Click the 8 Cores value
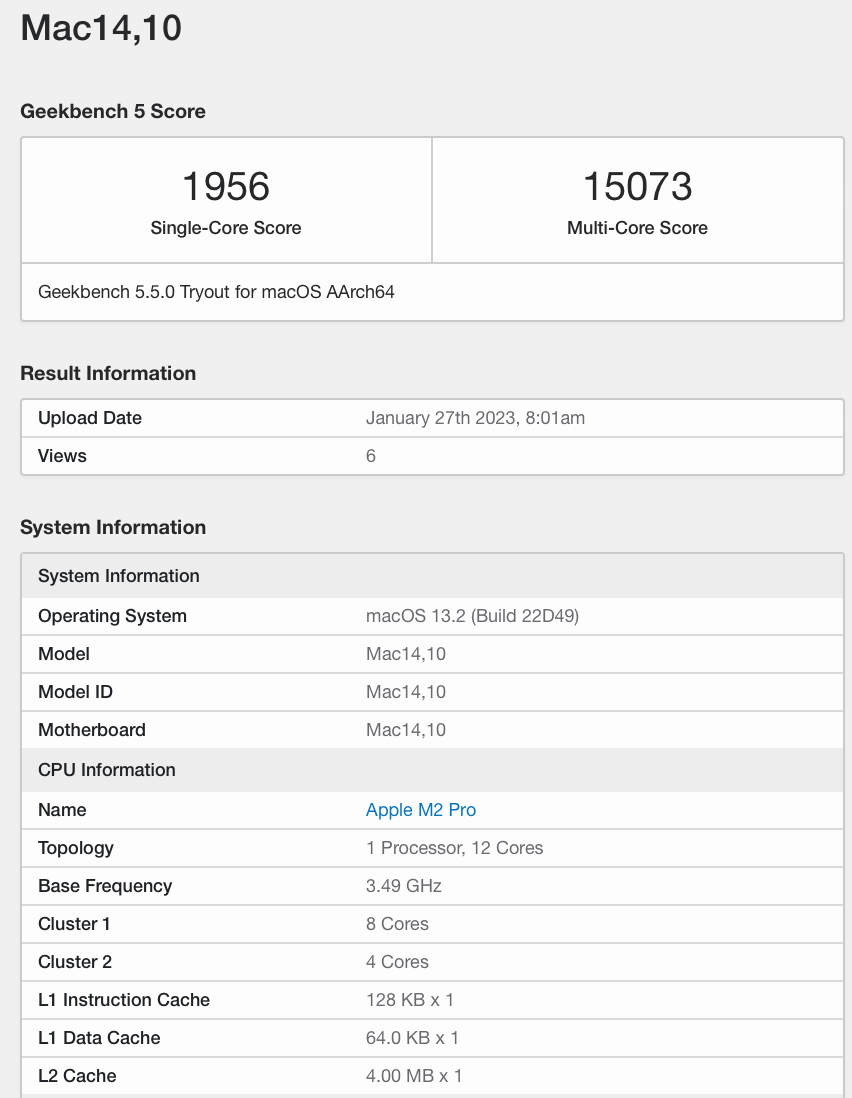Viewport: 852px width, 1098px height. coord(398,924)
